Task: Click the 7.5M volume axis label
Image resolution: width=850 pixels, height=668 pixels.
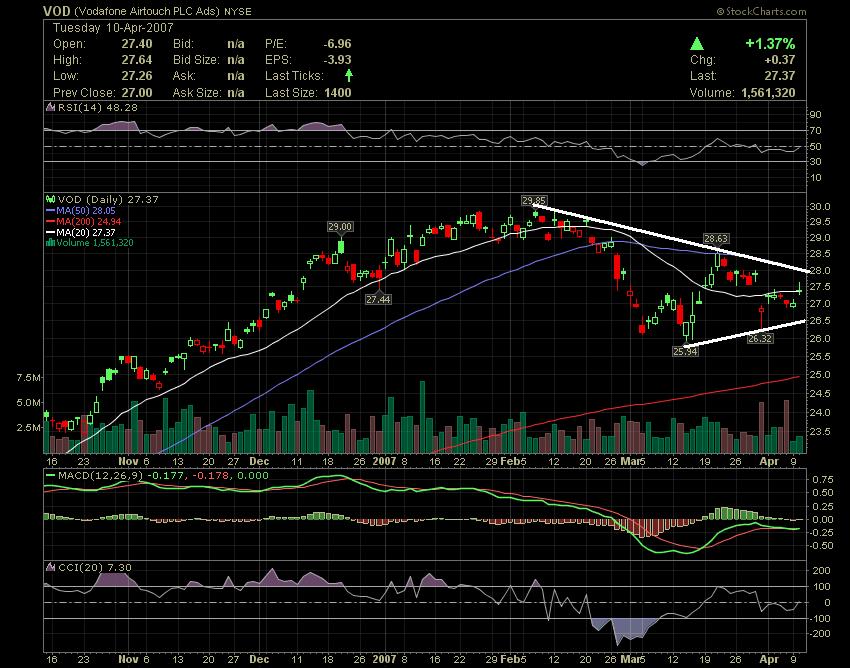Action: (28, 377)
